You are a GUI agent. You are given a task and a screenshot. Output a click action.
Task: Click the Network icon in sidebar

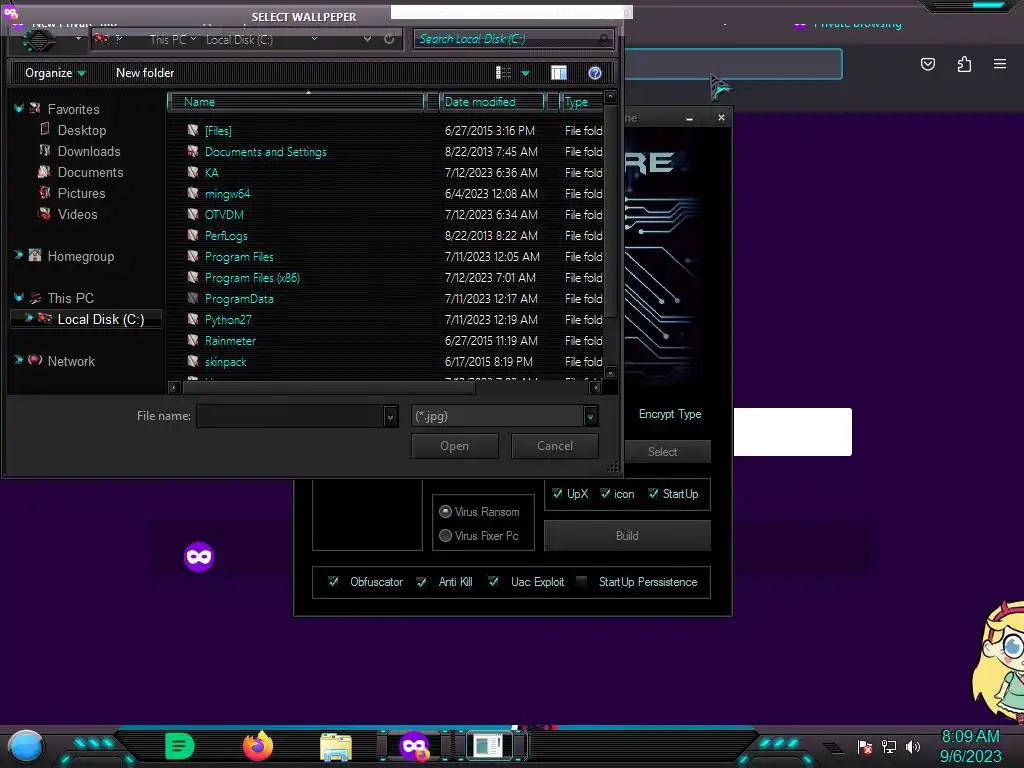click(x=35, y=360)
